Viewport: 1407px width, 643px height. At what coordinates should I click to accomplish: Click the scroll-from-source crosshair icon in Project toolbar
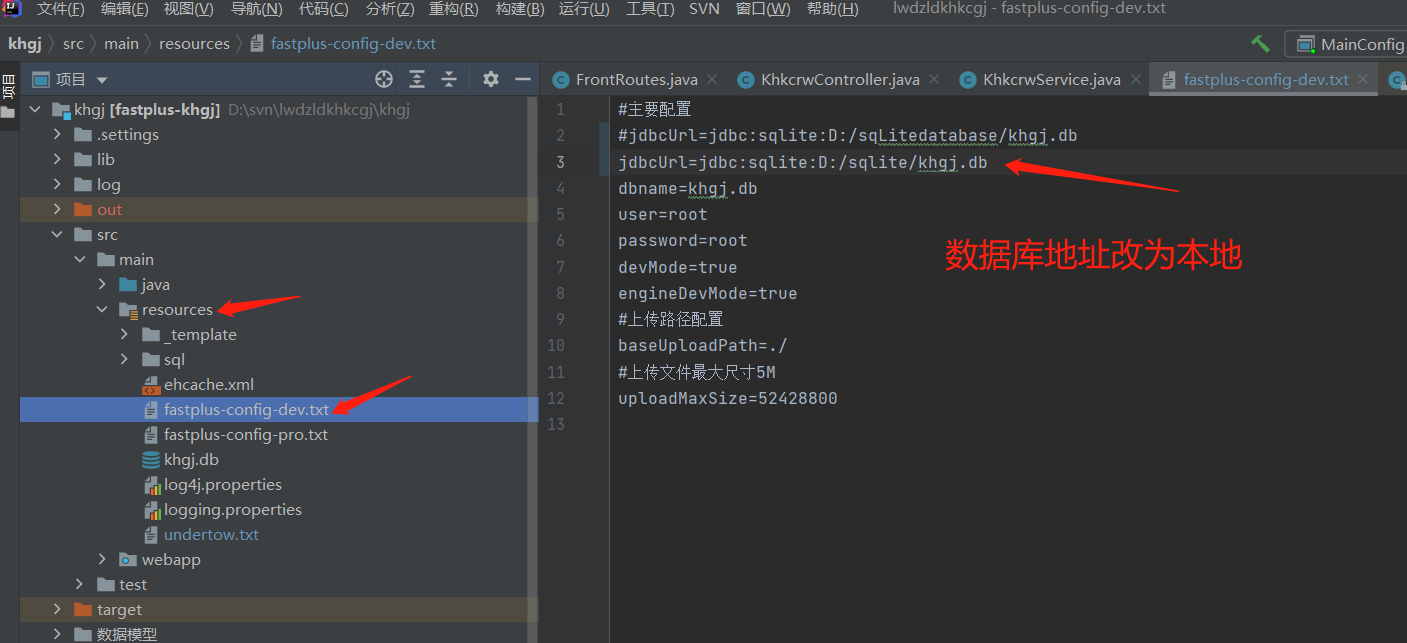pos(384,78)
